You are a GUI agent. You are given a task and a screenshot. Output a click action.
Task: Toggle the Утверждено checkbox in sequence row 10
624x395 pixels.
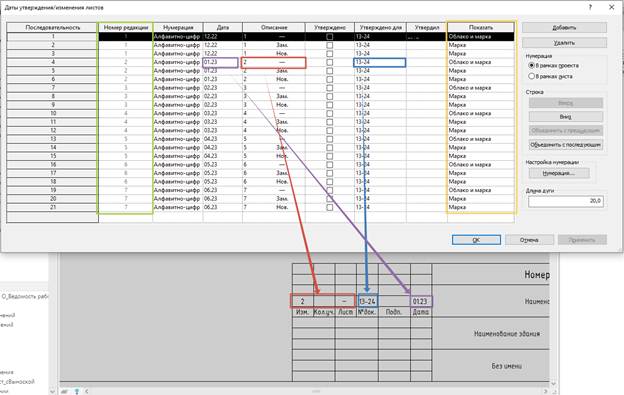tap(330, 113)
